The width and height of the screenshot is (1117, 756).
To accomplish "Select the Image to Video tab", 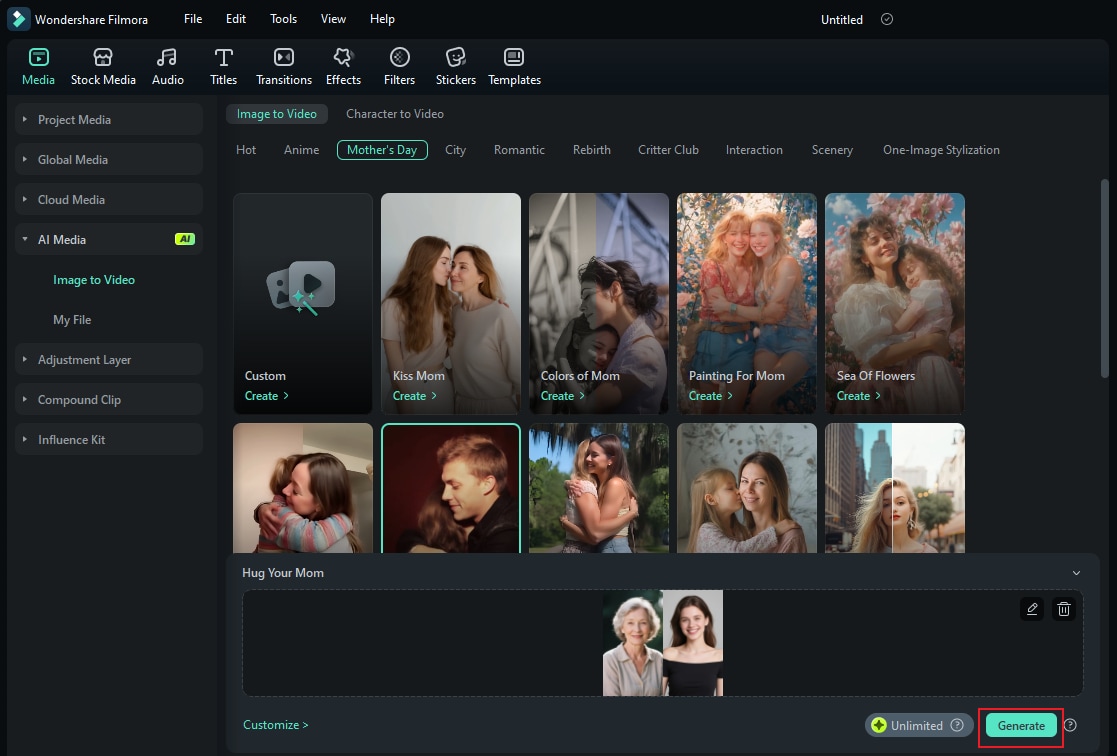I will [x=276, y=114].
